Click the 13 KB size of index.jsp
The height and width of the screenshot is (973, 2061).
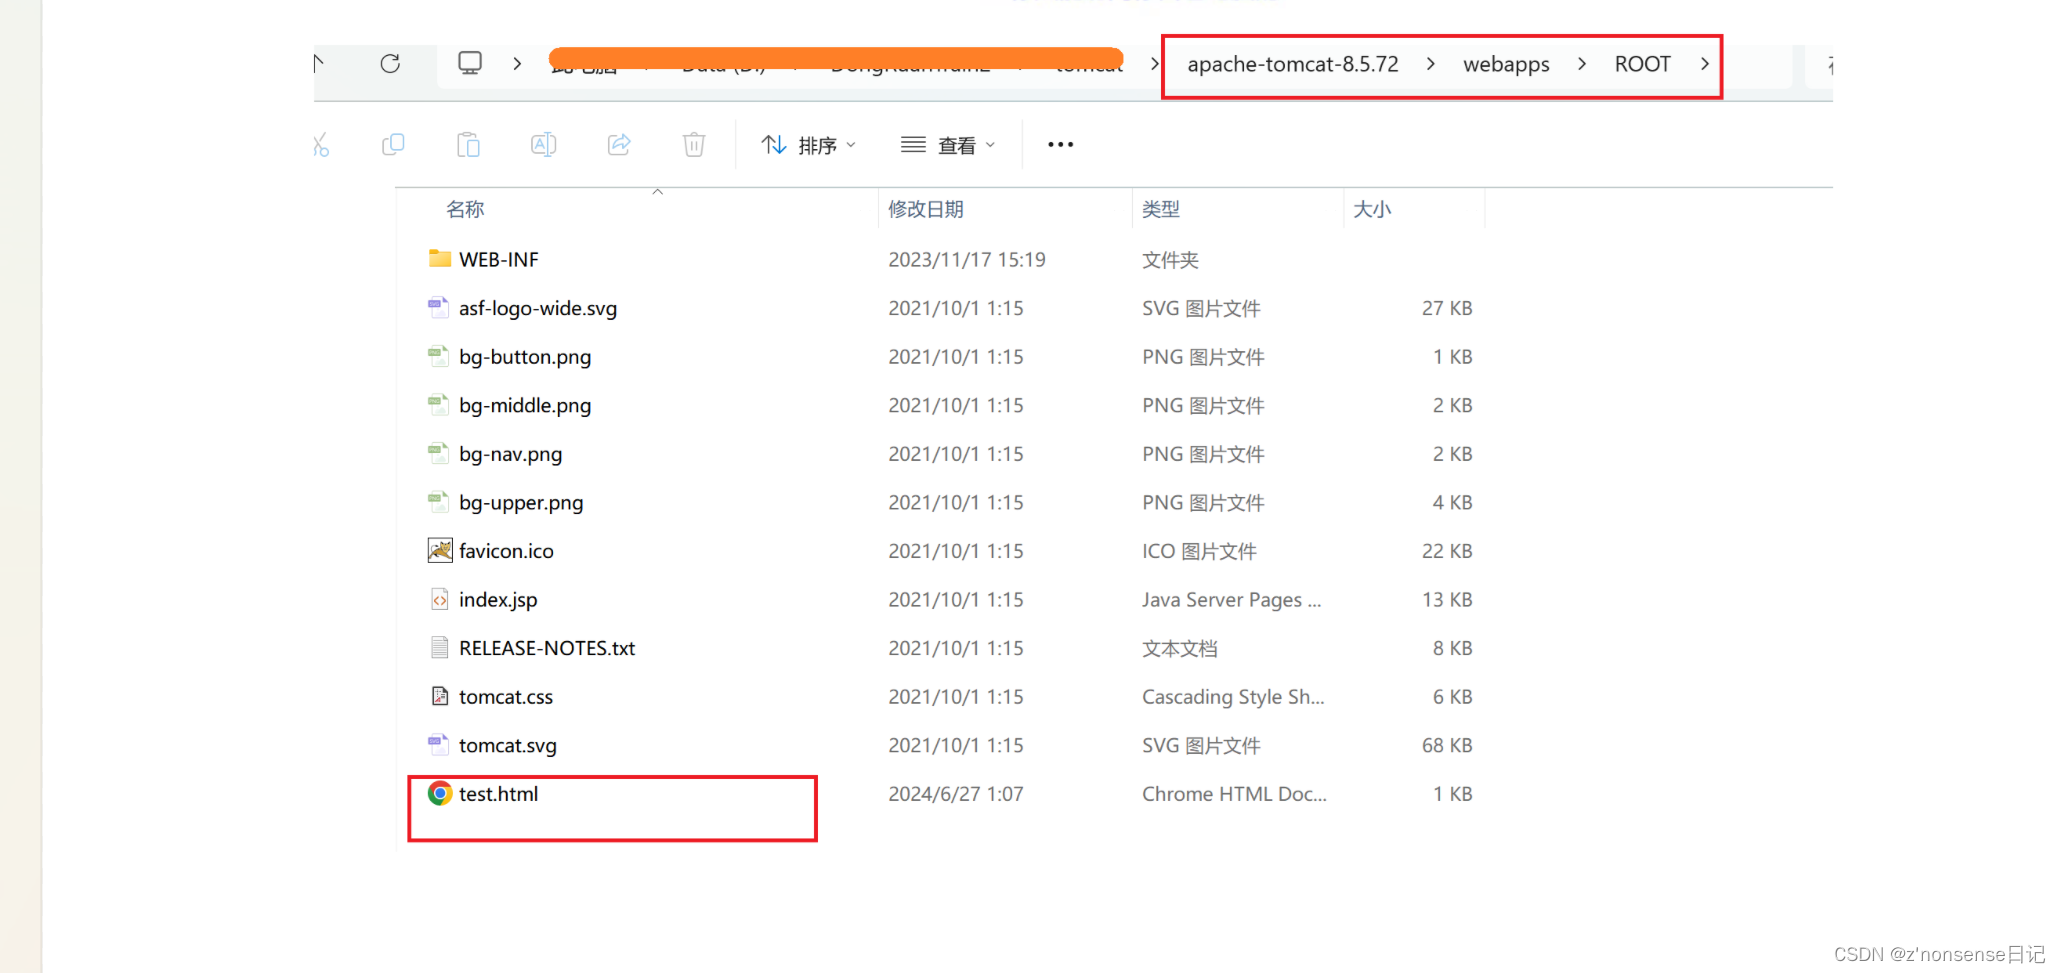click(1447, 599)
